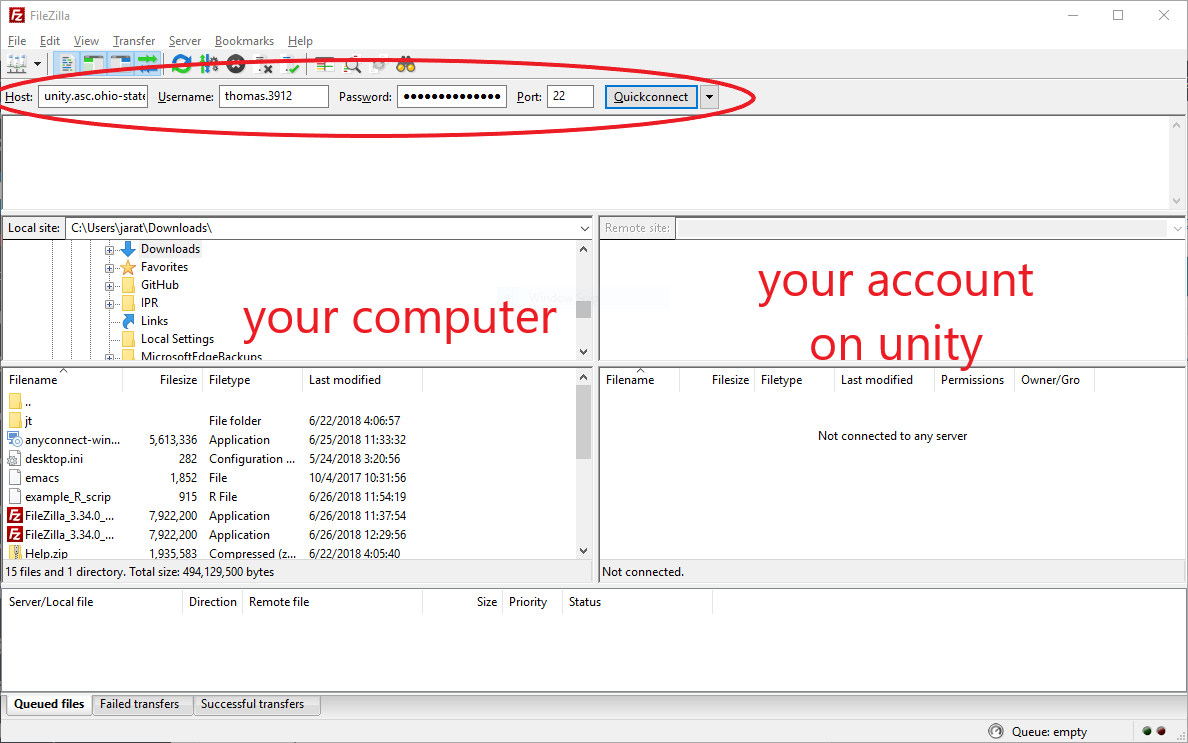
Task: Open the Bookmarks menu
Action: point(244,41)
